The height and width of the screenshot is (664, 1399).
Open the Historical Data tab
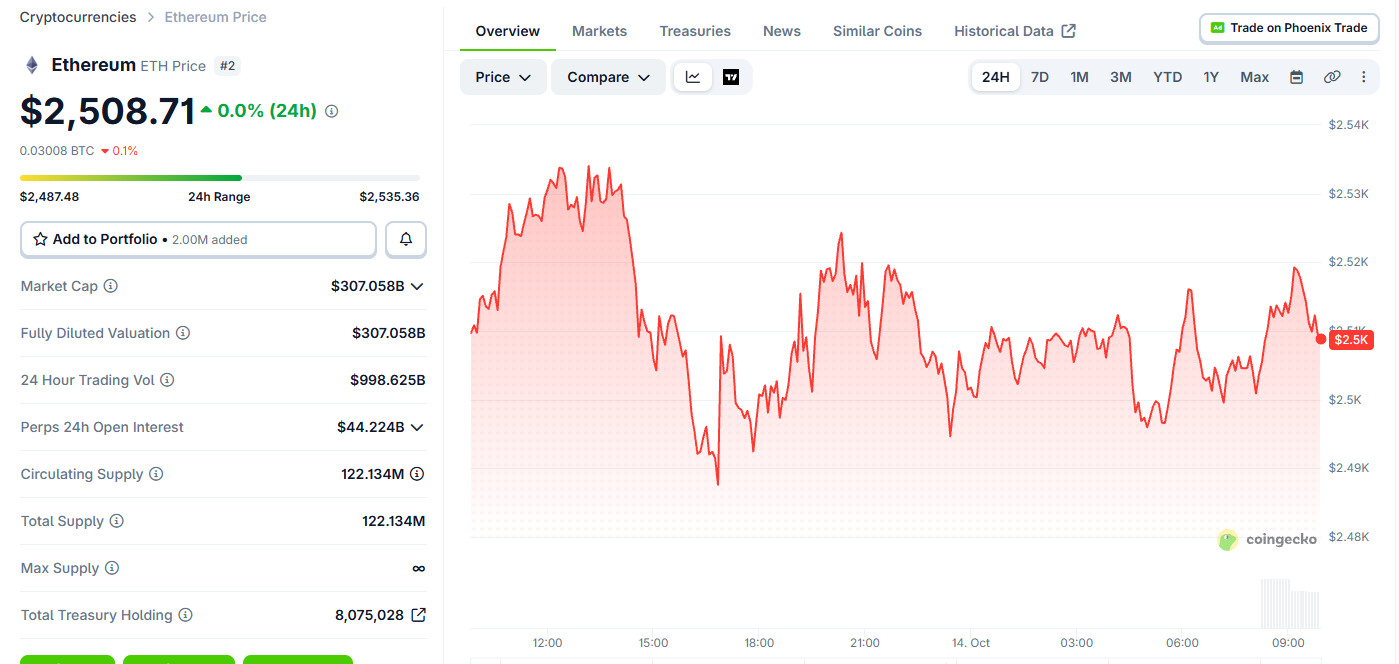click(1015, 31)
